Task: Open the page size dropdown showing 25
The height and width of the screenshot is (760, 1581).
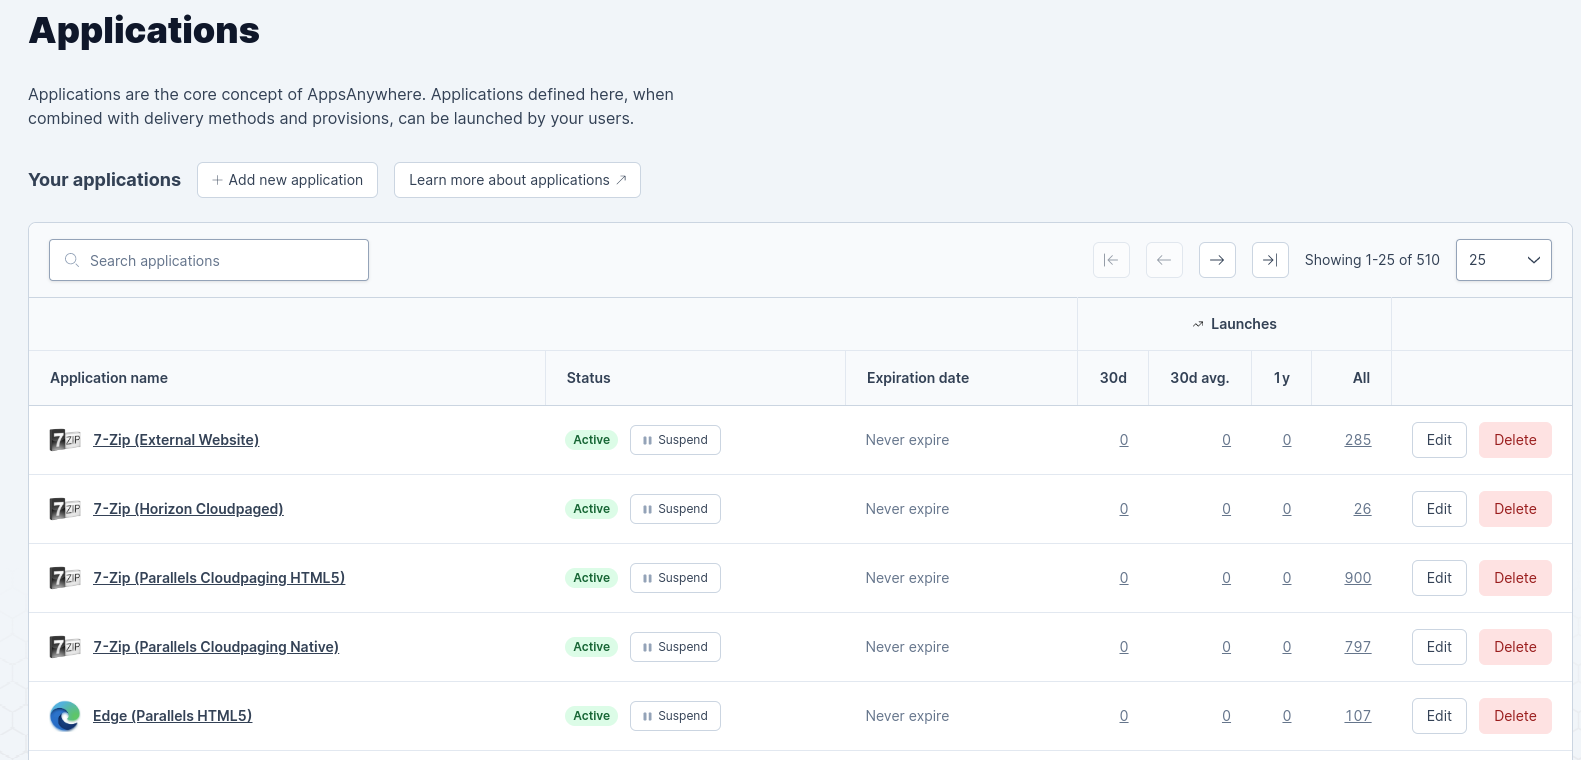Action: pos(1503,260)
